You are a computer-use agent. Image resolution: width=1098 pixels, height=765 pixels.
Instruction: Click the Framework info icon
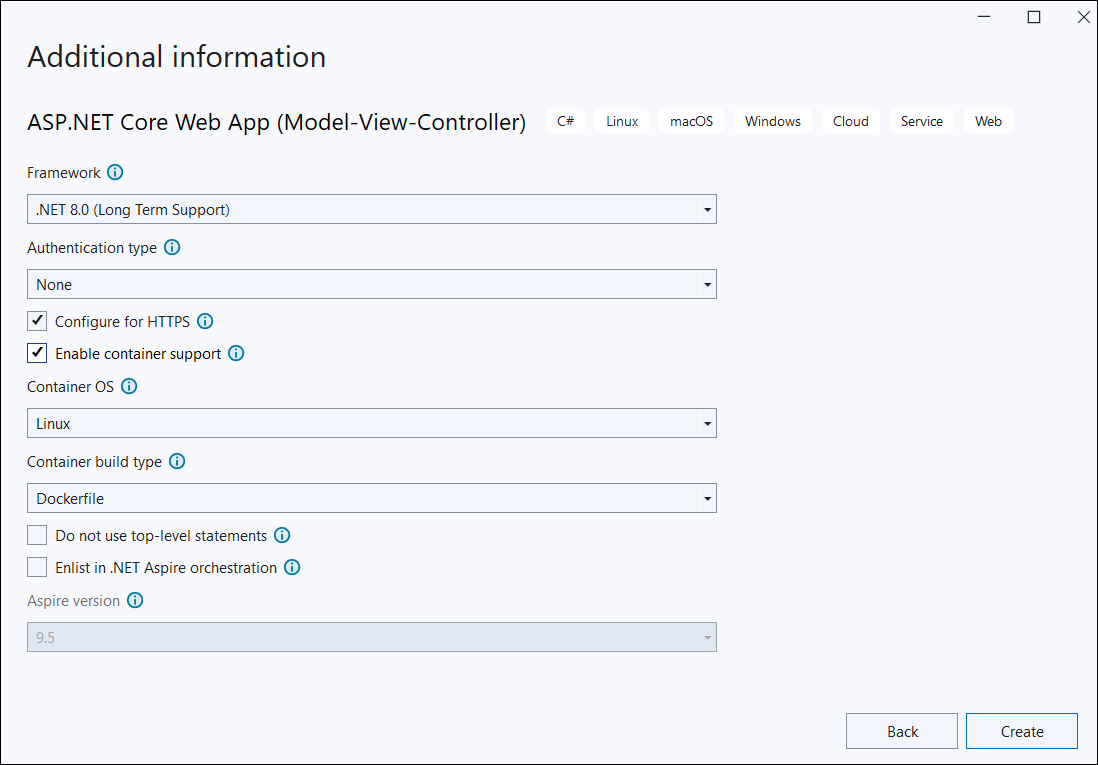115,172
